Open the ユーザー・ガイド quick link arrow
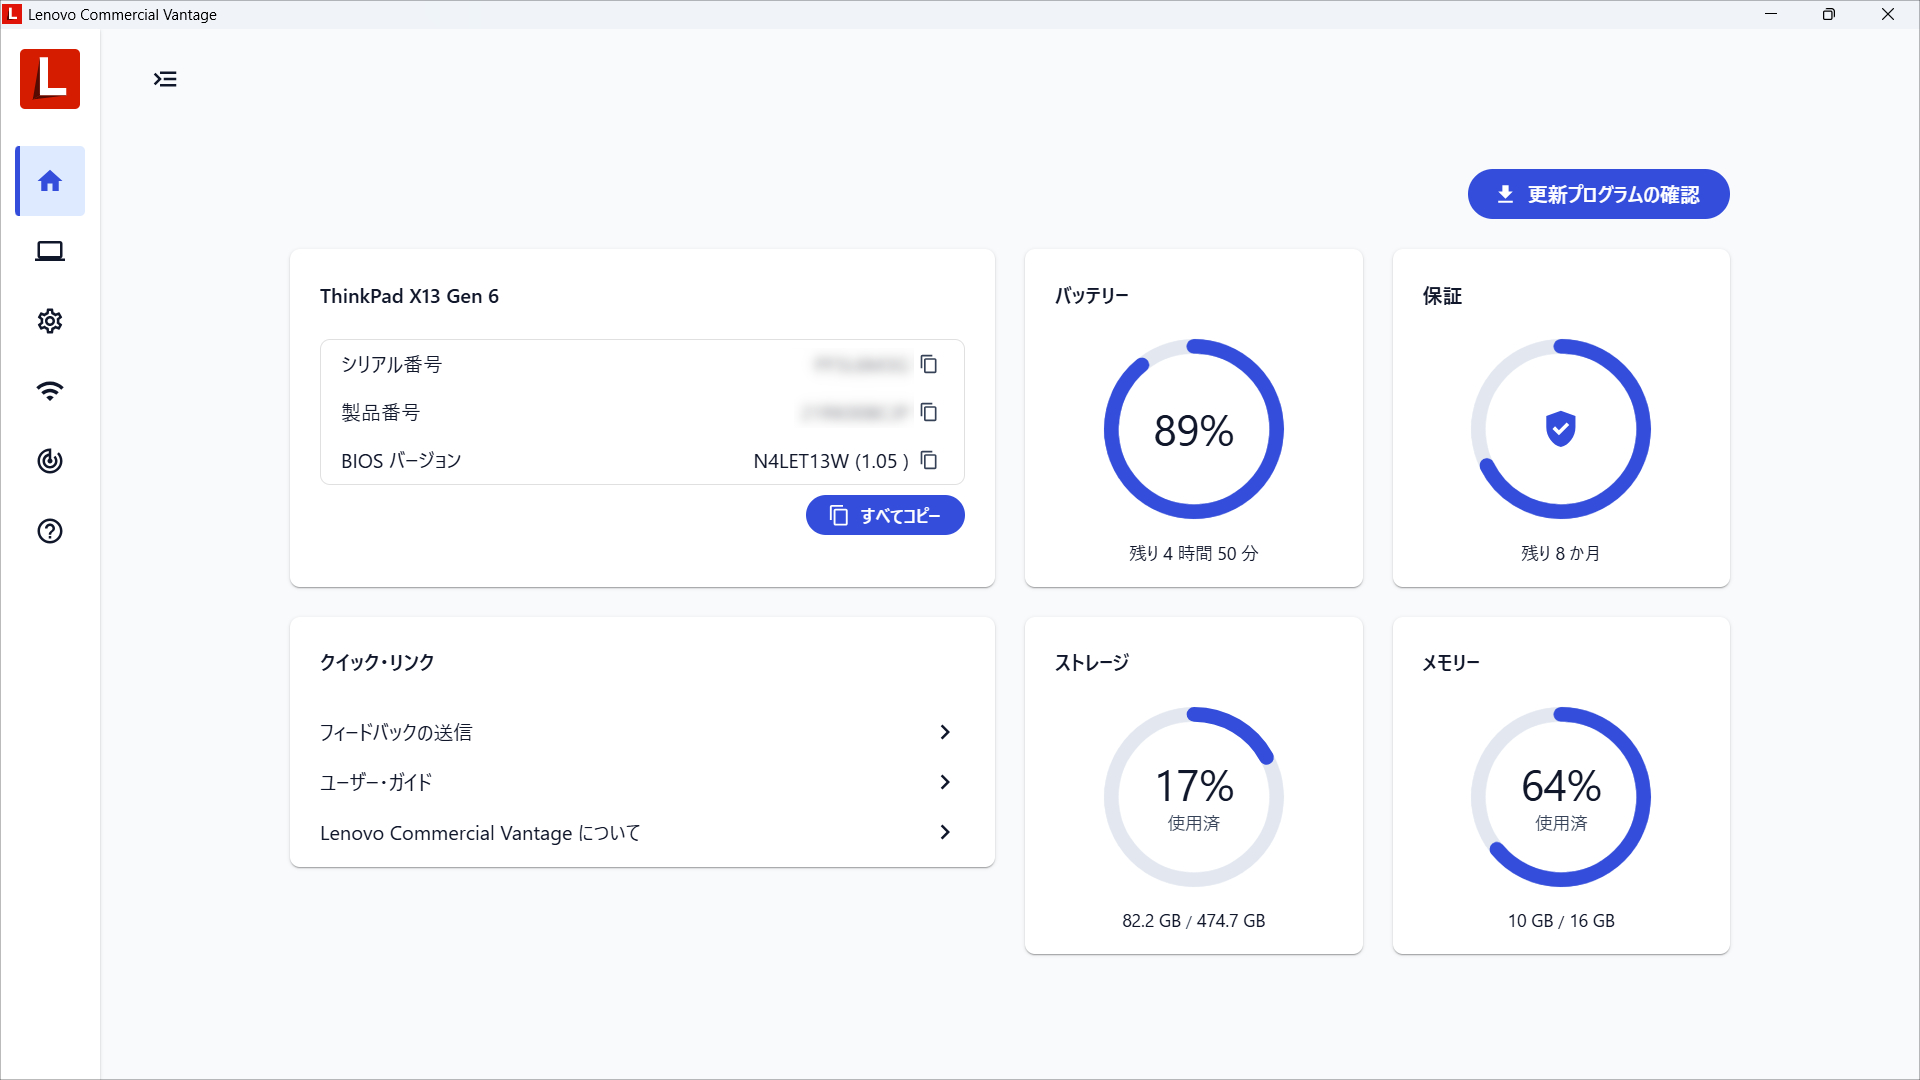This screenshot has height=1080, width=1920. pos(944,782)
